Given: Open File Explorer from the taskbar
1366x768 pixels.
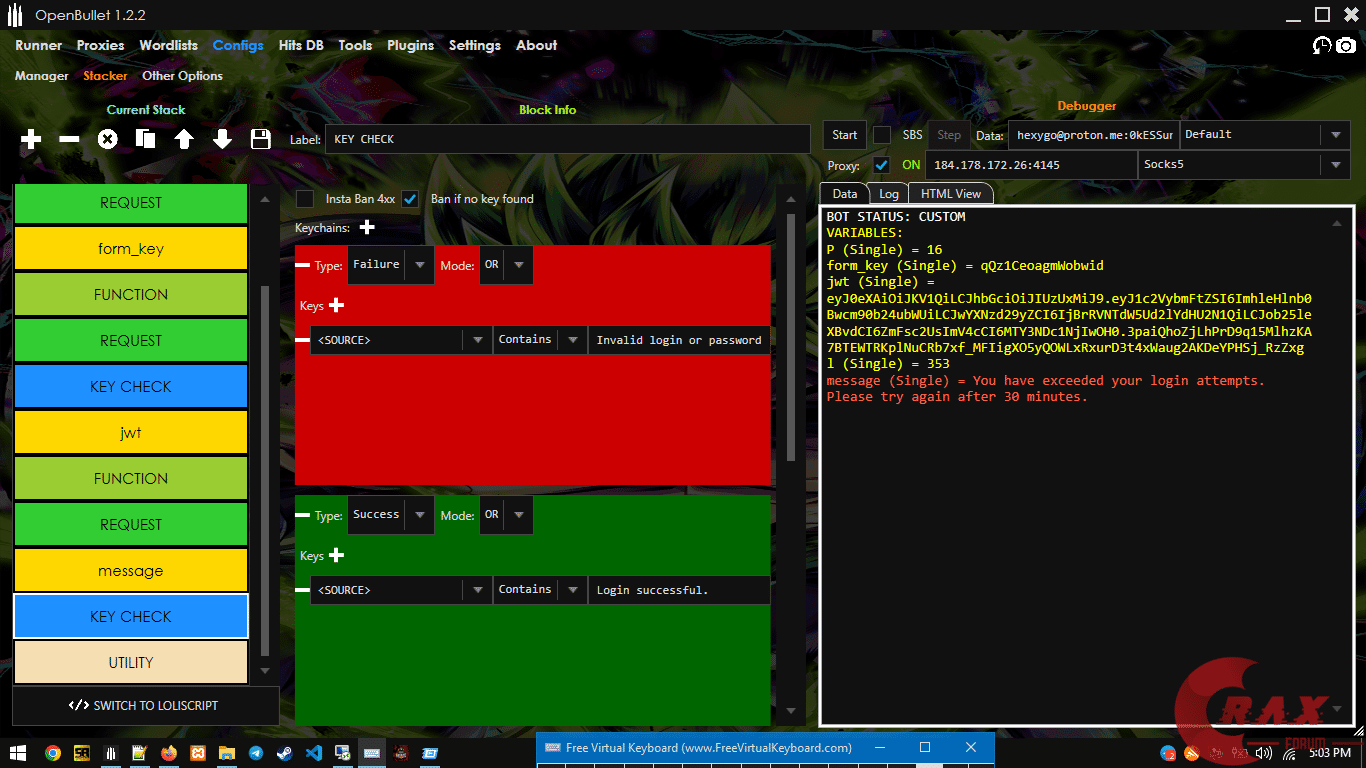Looking at the screenshot, I should pyautogui.click(x=227, y=753).
